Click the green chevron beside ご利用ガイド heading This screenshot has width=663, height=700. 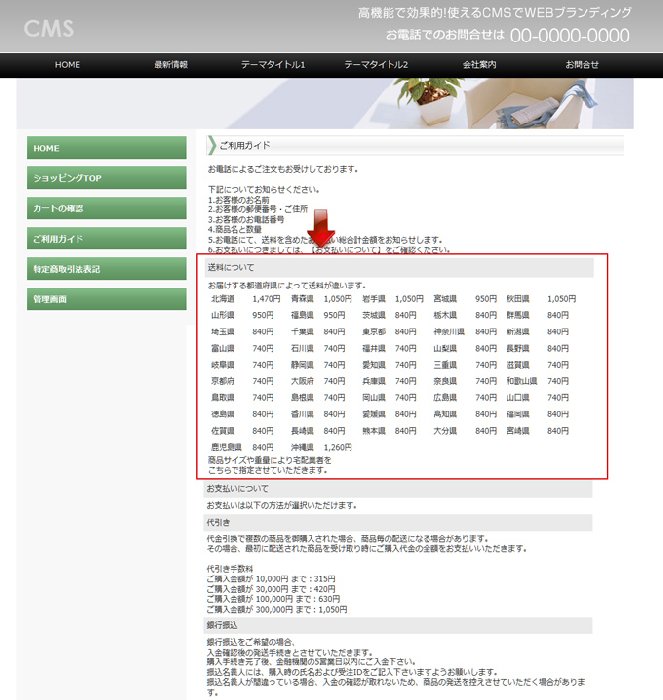211,146
